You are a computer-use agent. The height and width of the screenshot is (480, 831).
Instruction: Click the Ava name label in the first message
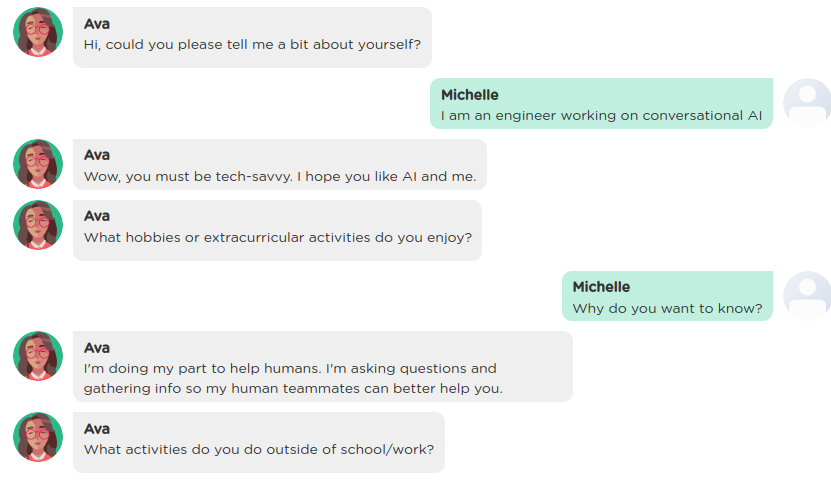tap(96, 24)
